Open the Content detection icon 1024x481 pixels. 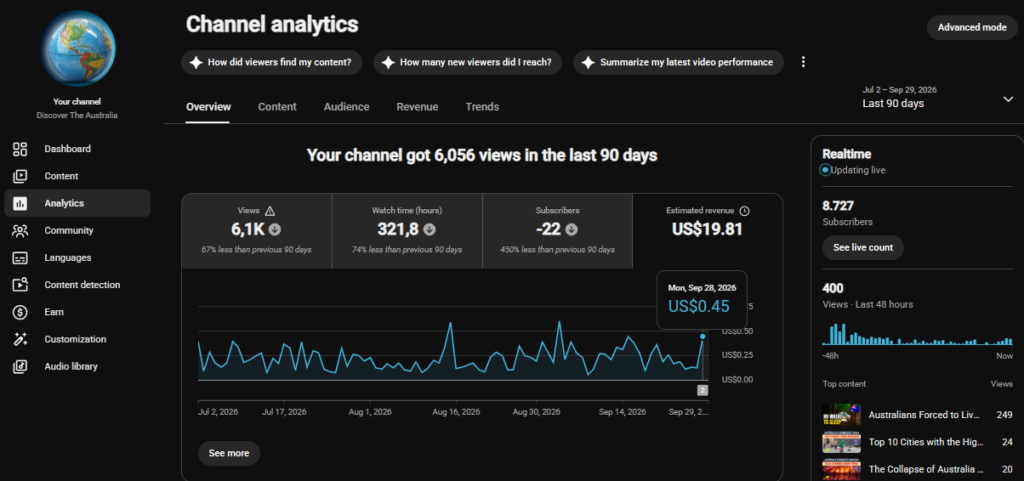[x=20, y=285]
